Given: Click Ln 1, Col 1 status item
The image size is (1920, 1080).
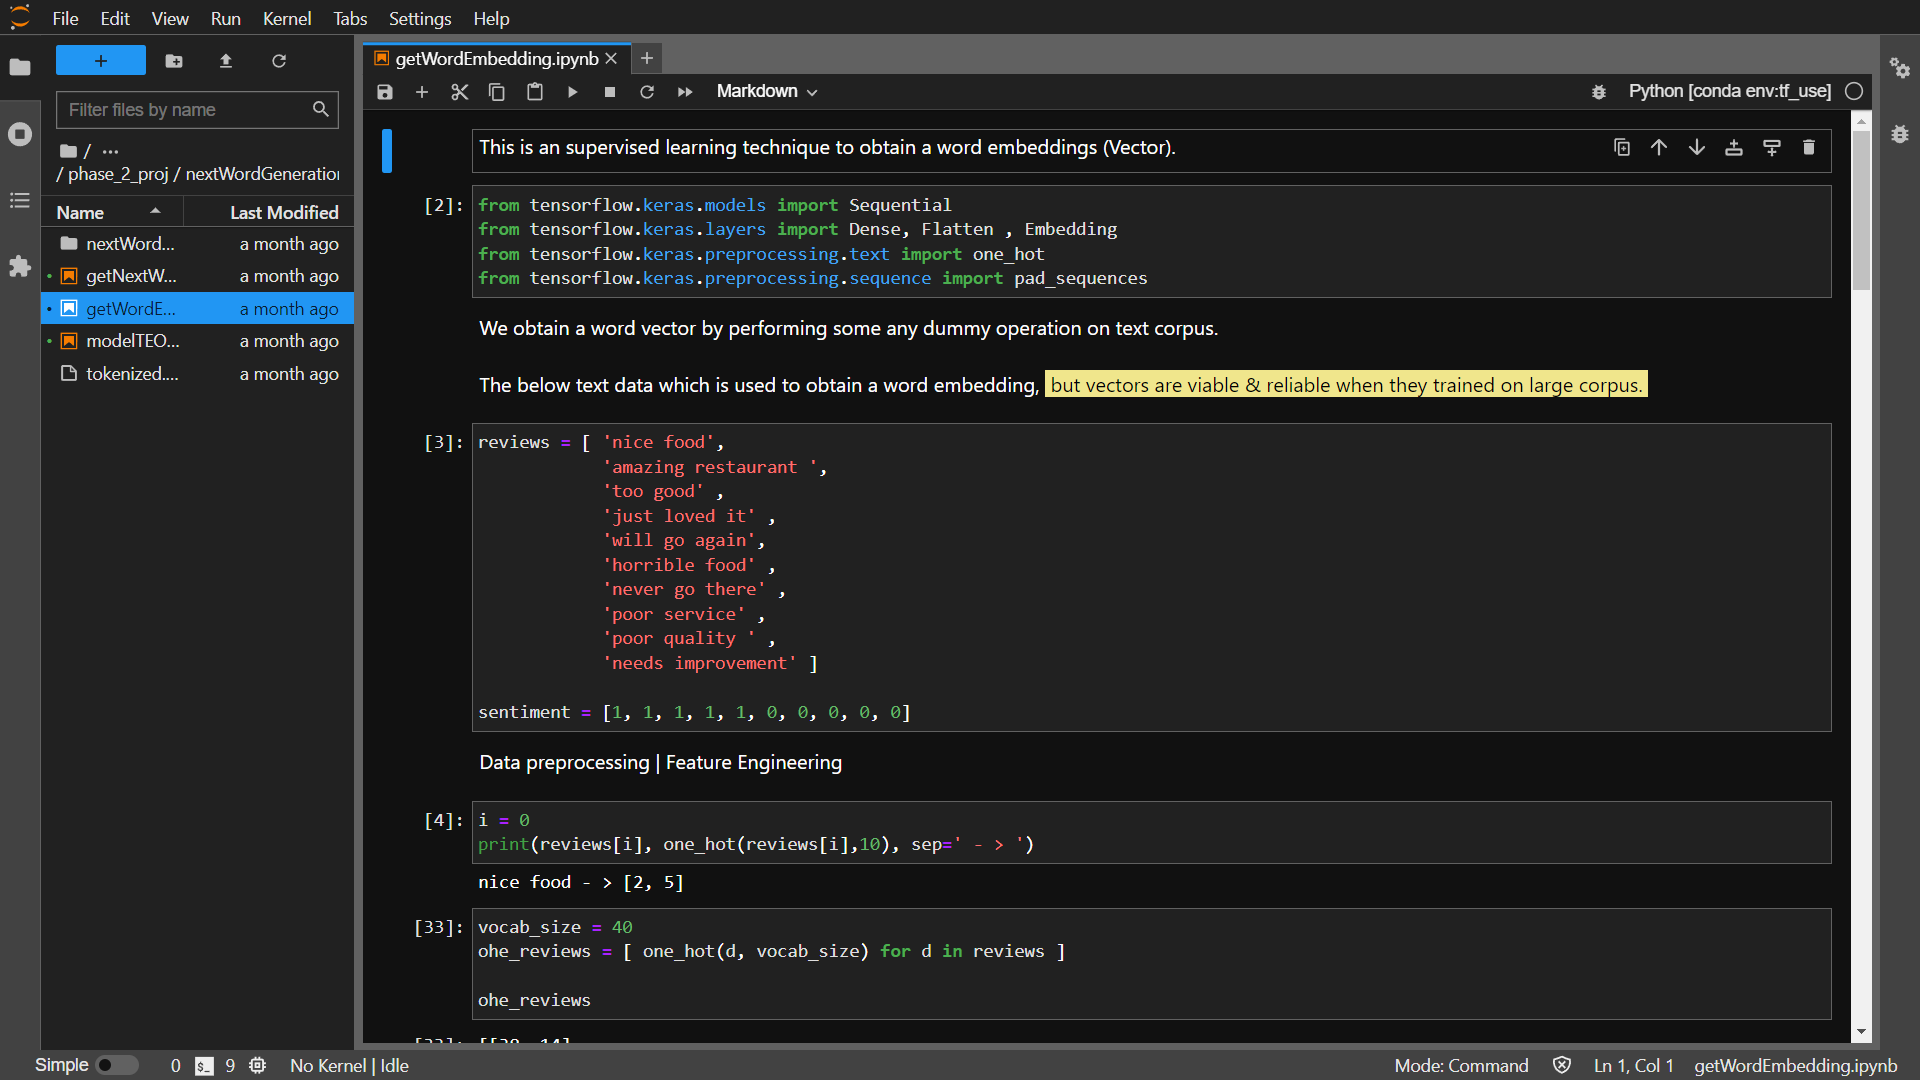Looking at the screenshot, I should tap(1633, 1066).
